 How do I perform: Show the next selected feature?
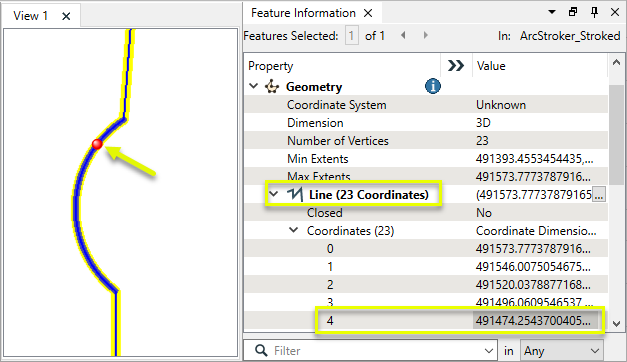(425, 35)
